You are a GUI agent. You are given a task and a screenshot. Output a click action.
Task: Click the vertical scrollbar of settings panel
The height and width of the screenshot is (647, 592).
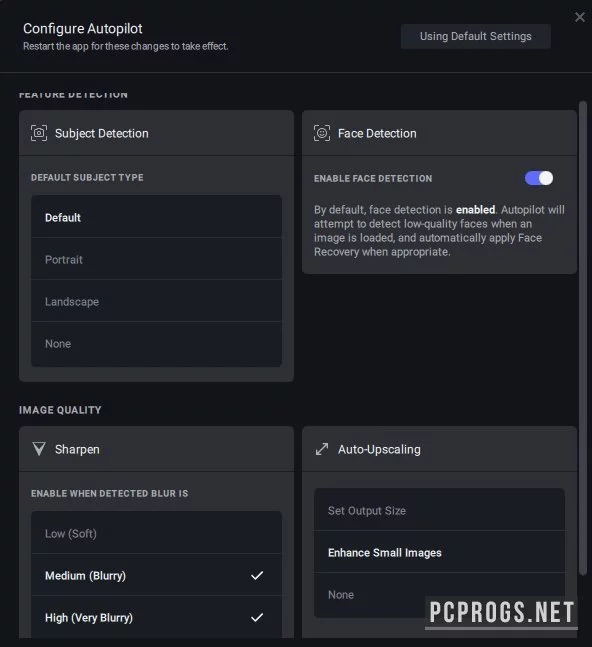(x=583, y=338)
